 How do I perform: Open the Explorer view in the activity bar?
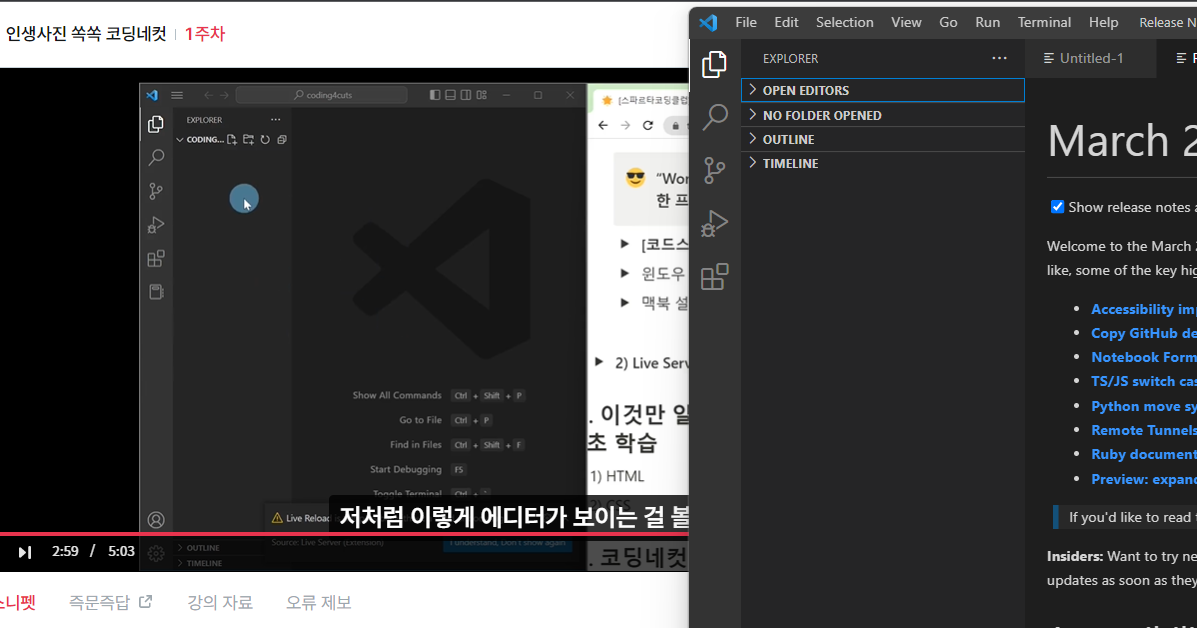point(715,64)
